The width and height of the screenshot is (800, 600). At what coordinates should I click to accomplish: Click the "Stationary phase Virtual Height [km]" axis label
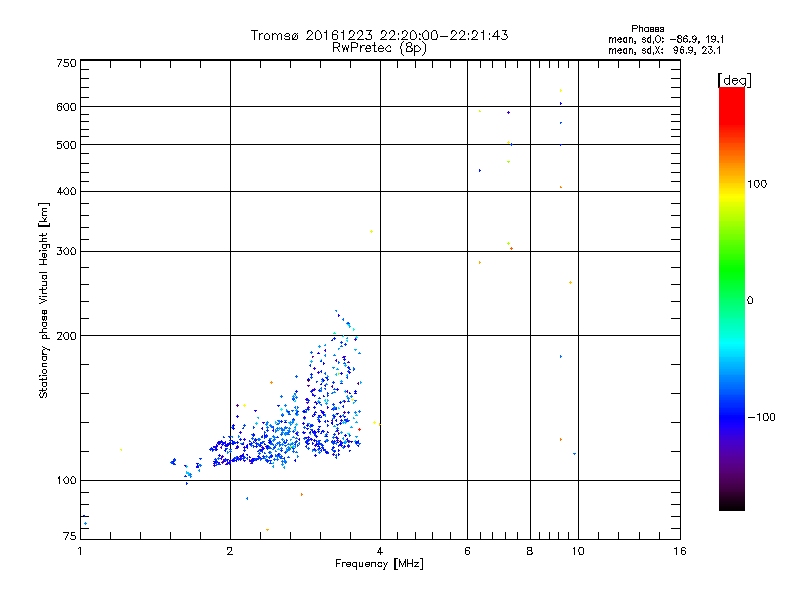[x=44, y=301]
